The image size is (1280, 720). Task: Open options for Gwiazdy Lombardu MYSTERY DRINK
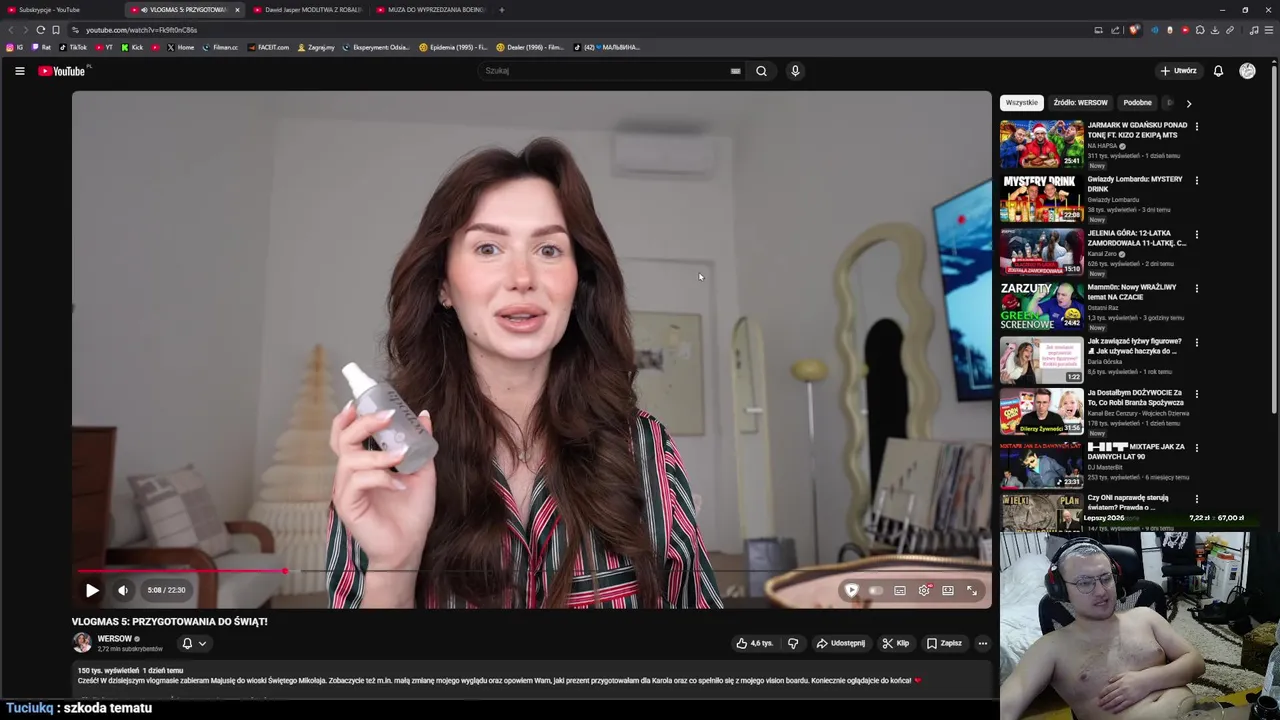1196,181
